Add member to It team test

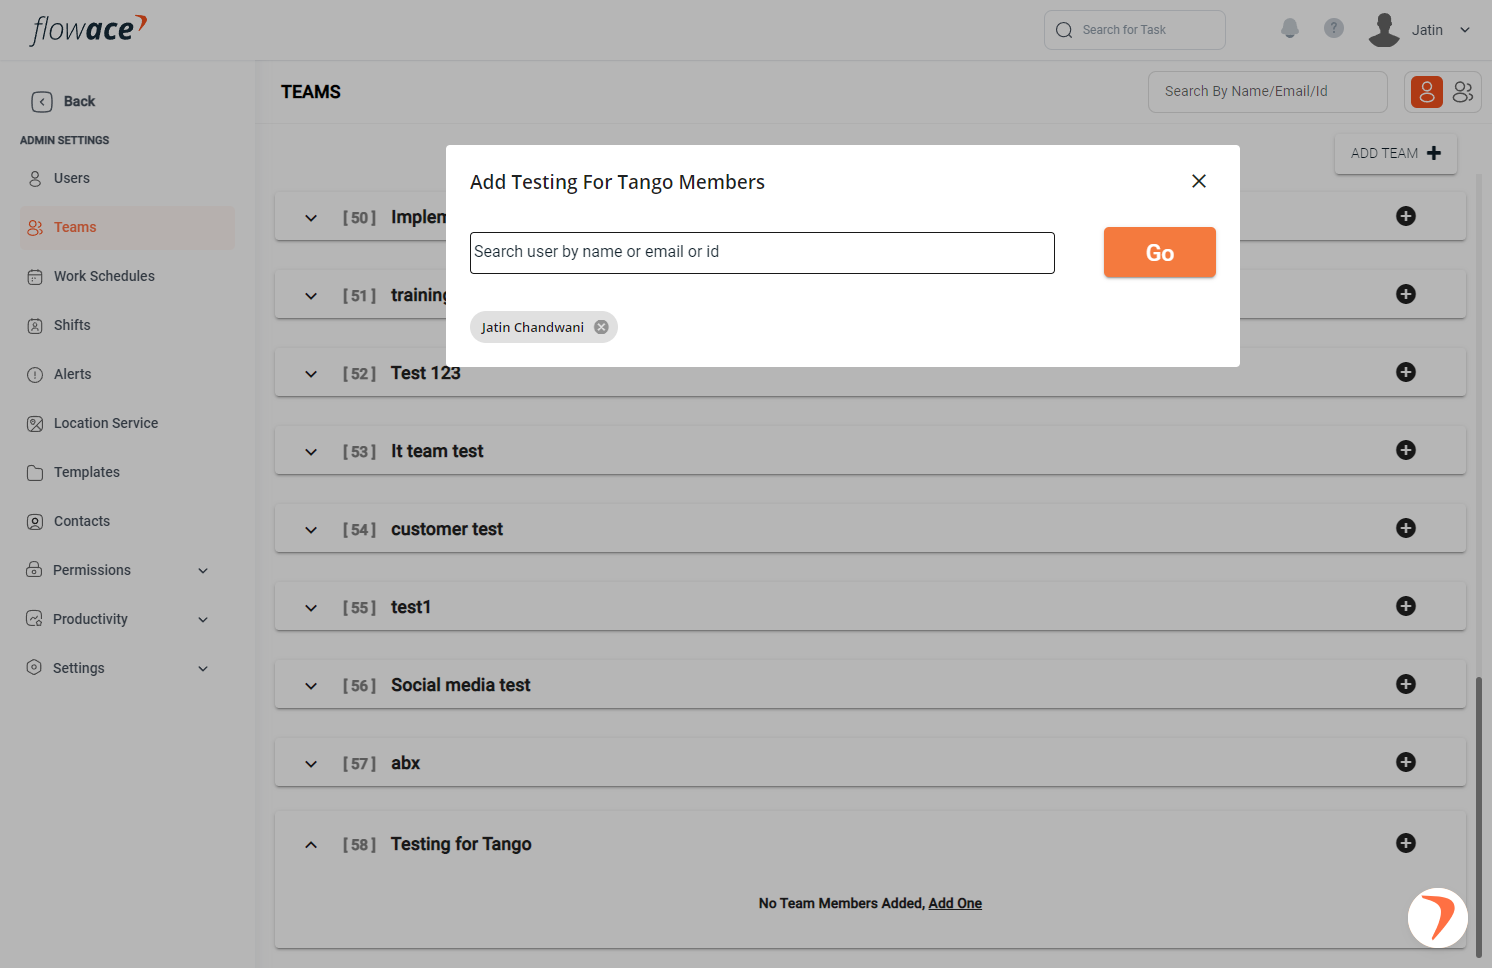pyautogui.click(x=1406, y=450)
